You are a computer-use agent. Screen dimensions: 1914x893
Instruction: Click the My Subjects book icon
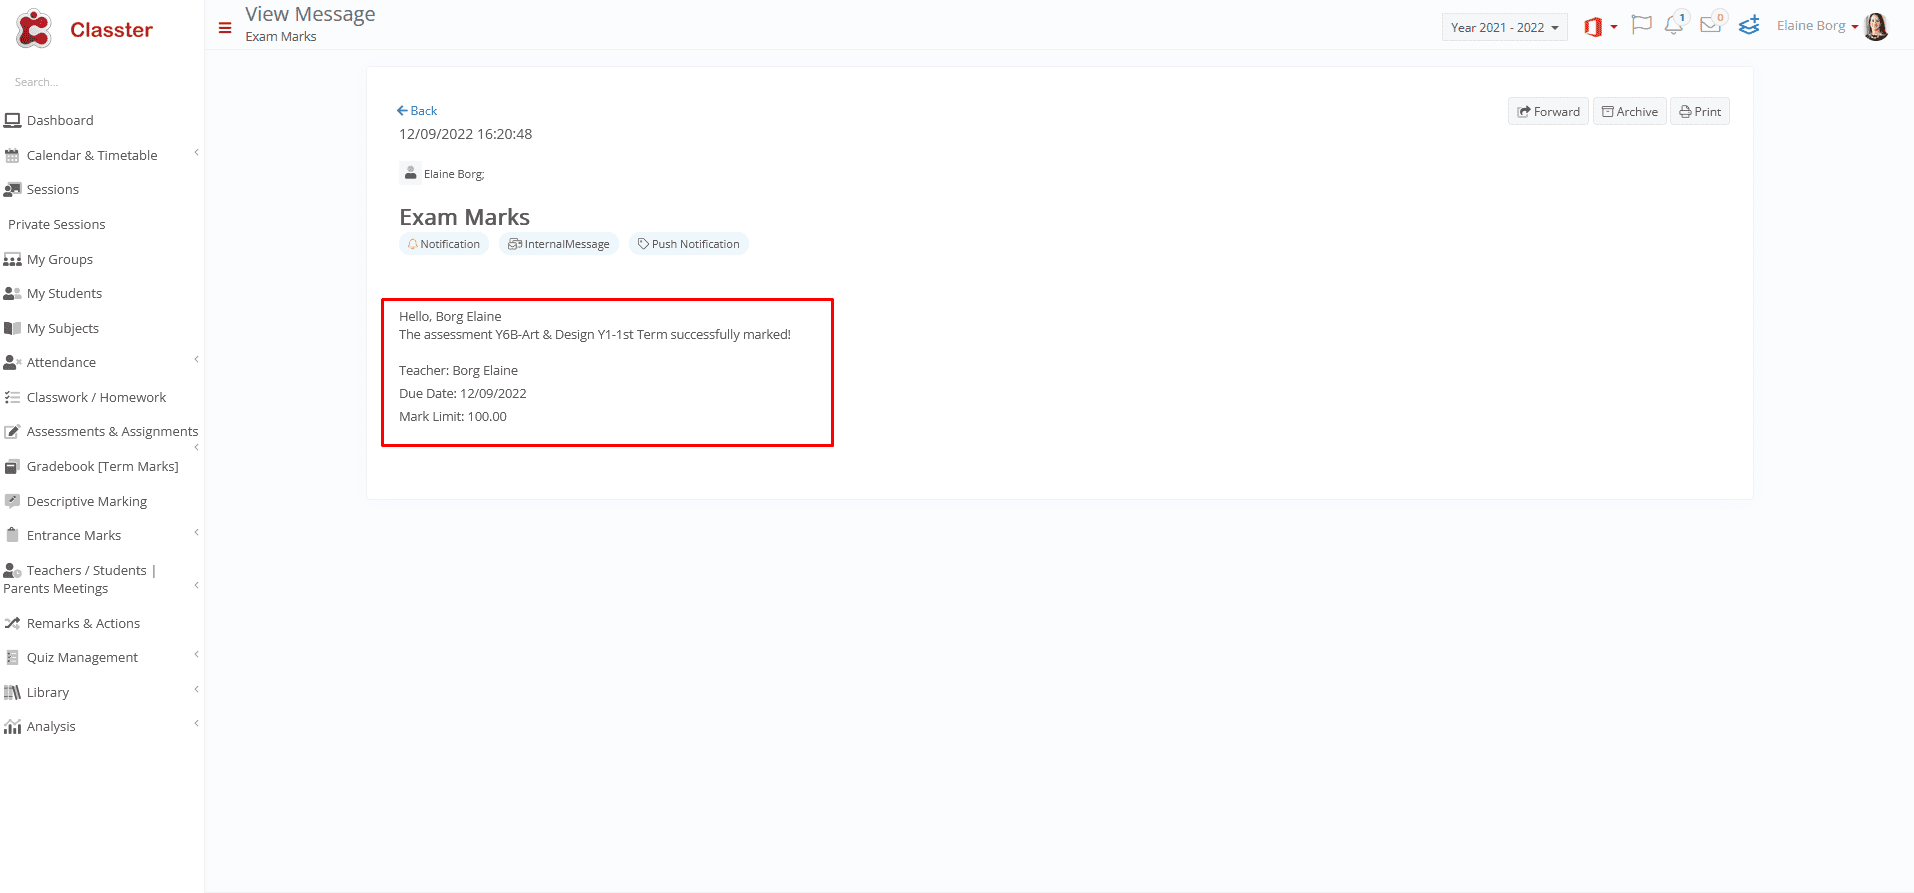pos(12,328)
